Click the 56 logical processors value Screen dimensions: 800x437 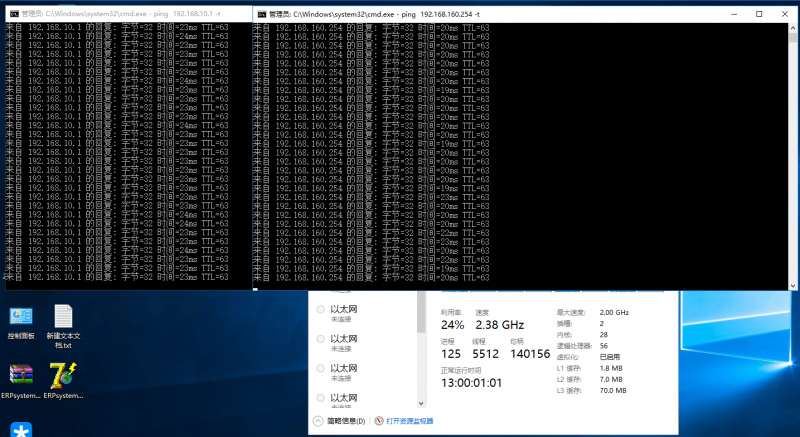click(x=604, y=346)
